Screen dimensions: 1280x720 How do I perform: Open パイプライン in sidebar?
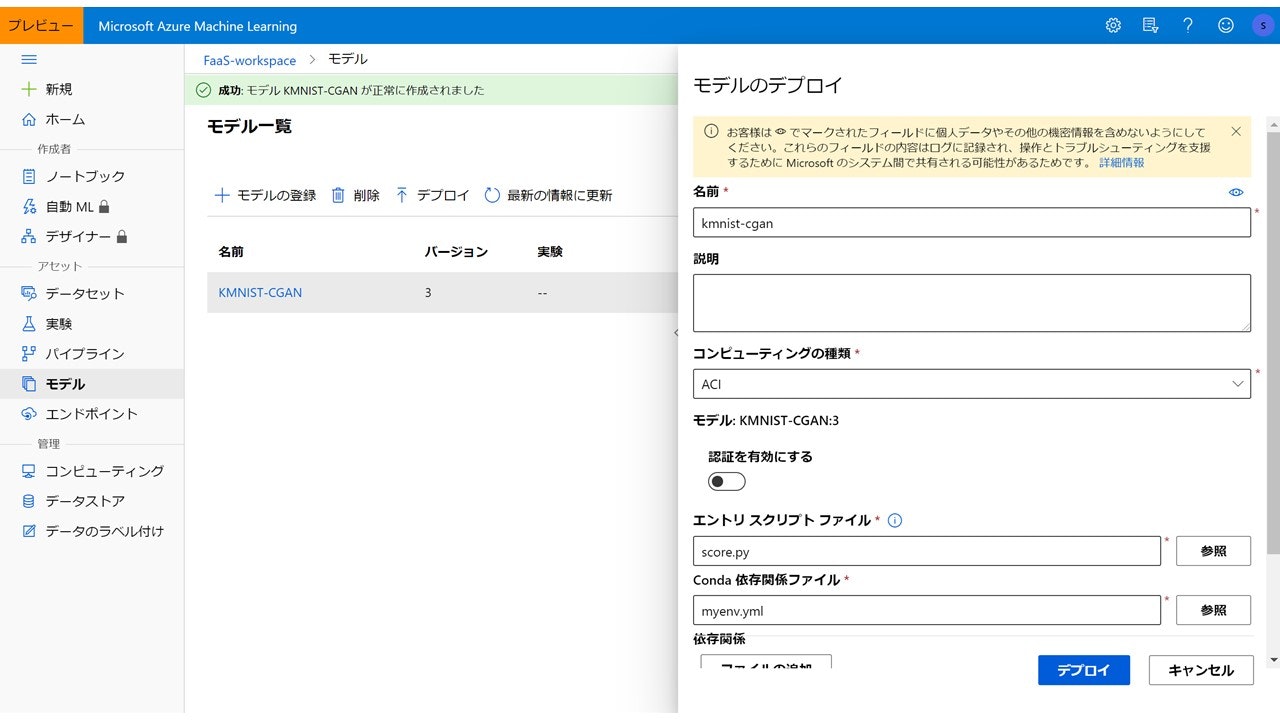coord(73,354)
